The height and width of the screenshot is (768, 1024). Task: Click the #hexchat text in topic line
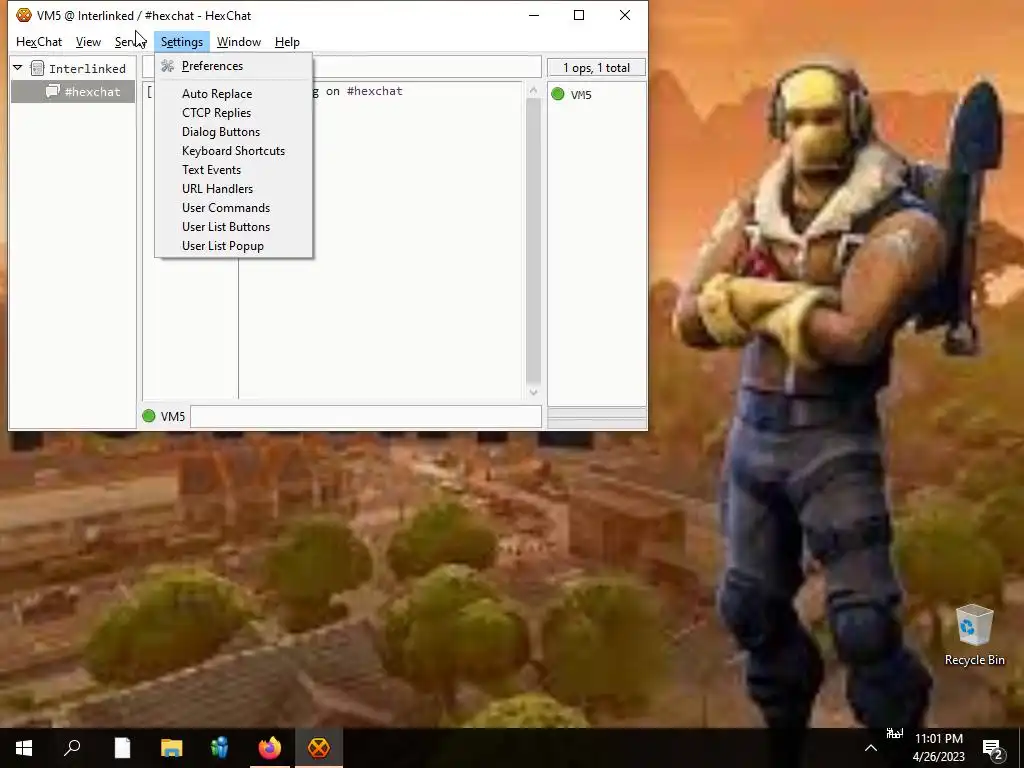(374, 91)
